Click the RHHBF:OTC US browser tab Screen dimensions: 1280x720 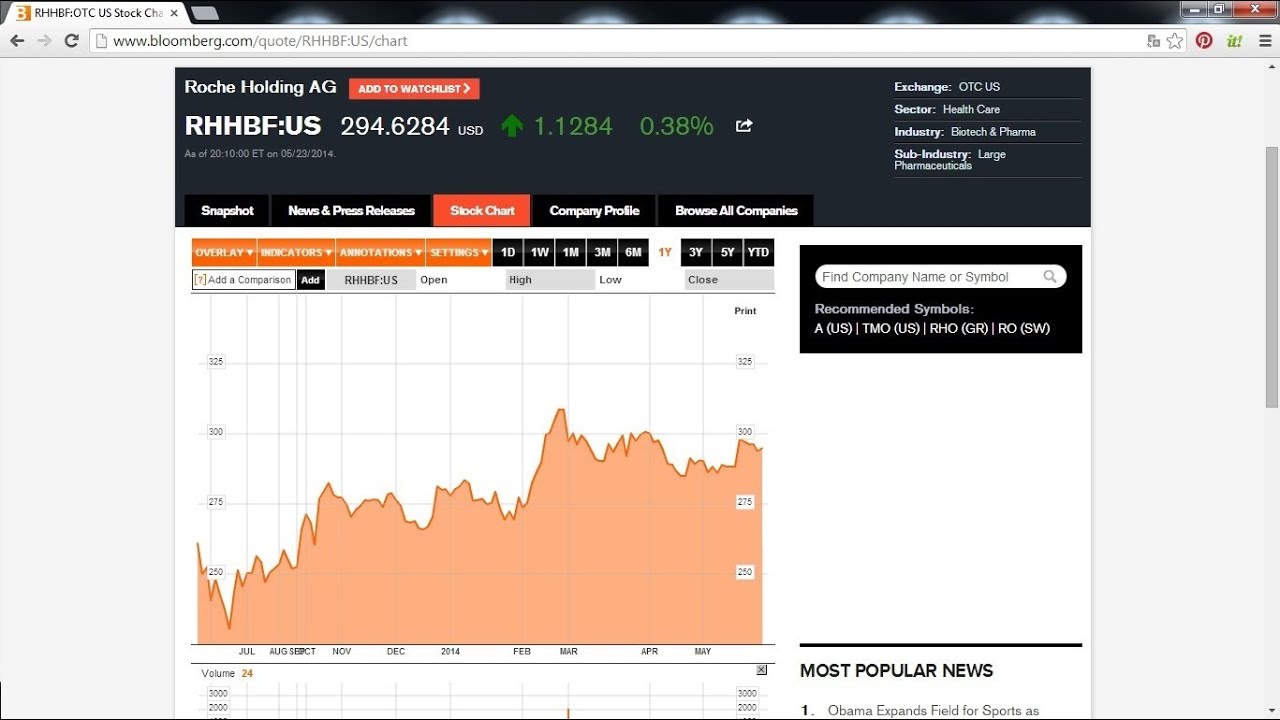[98, 13]
